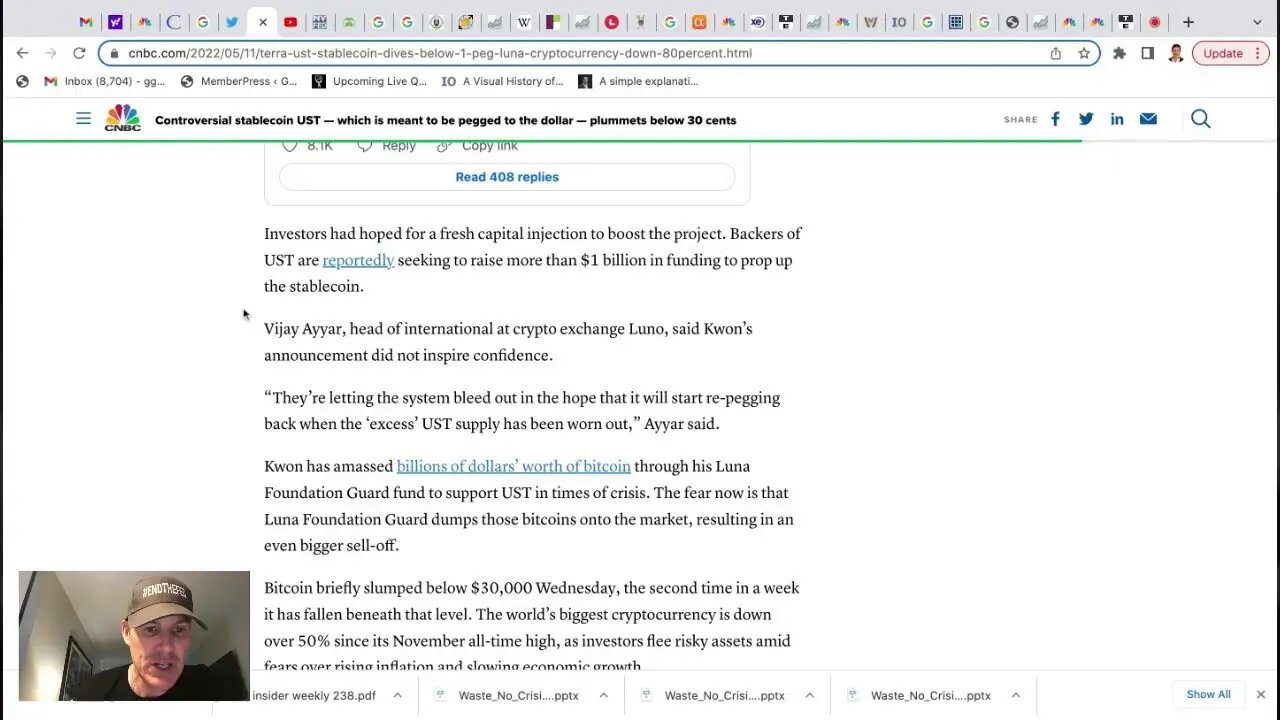Expand the tab search chevron
Viewport: 1280px width, 720px height.
pyautogui.click(x=1257, y=22)
